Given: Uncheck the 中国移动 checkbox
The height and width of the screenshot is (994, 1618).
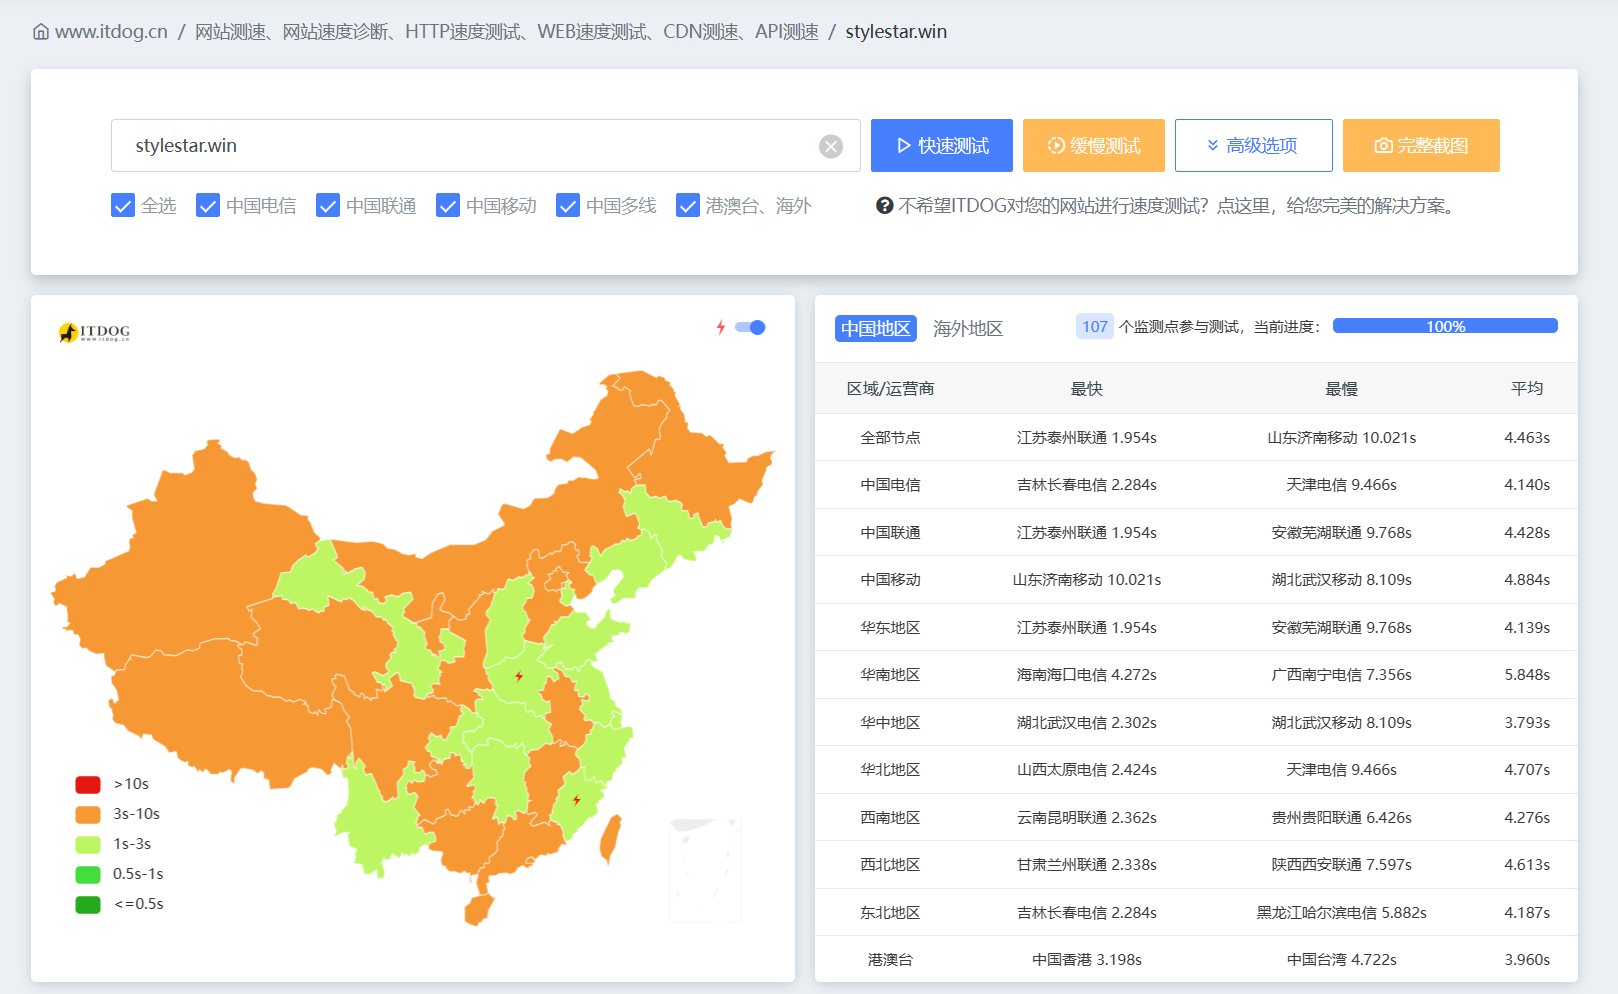Looking at the screenshot, I should coord(448,205).
